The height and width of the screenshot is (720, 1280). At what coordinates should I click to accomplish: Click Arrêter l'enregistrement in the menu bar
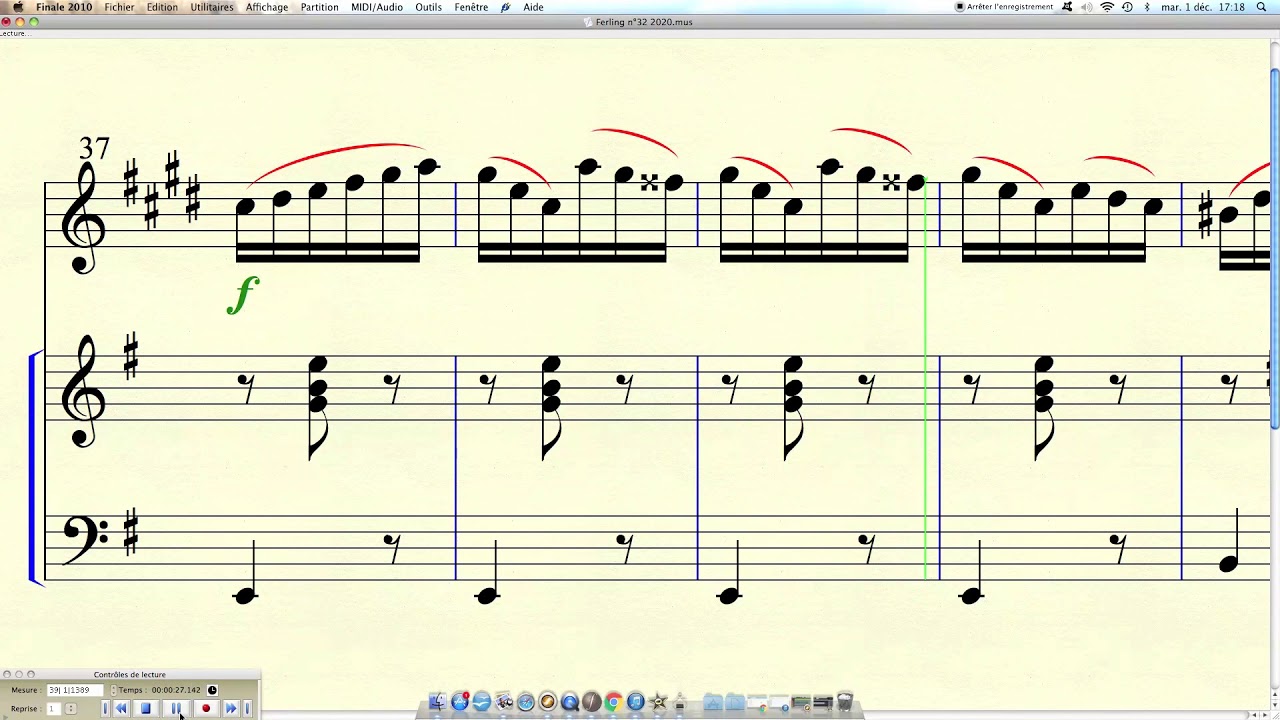(x=1005, y=7)
